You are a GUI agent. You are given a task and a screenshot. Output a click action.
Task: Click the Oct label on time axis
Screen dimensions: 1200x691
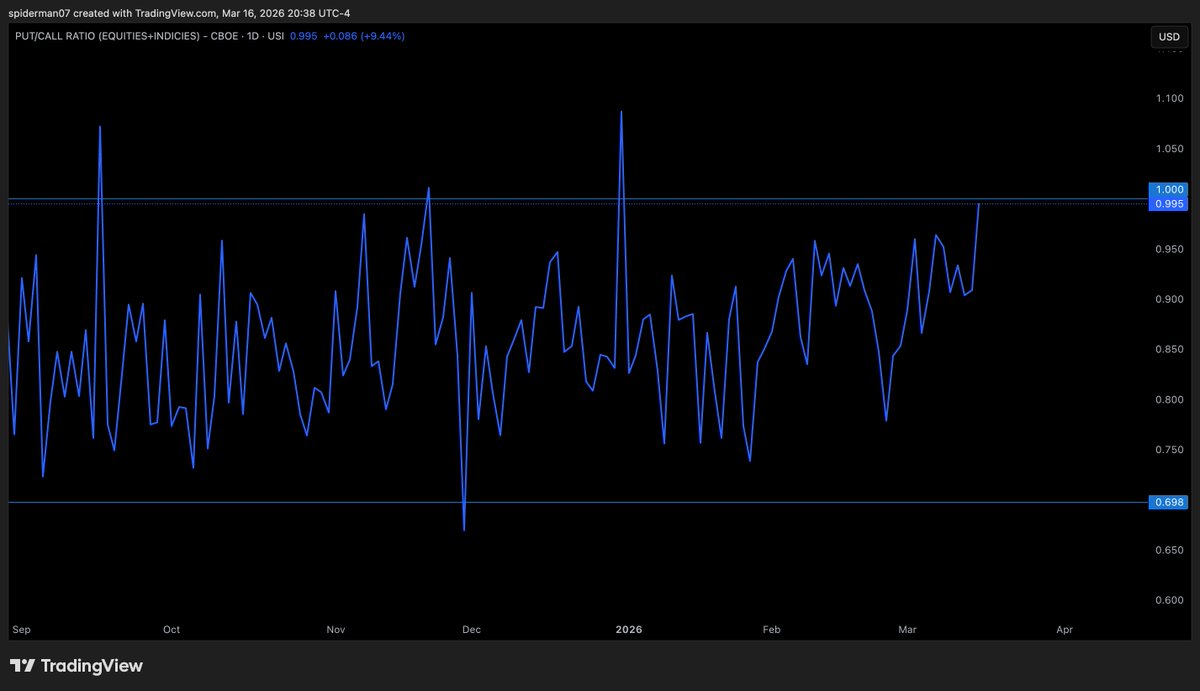click(171, 630)
